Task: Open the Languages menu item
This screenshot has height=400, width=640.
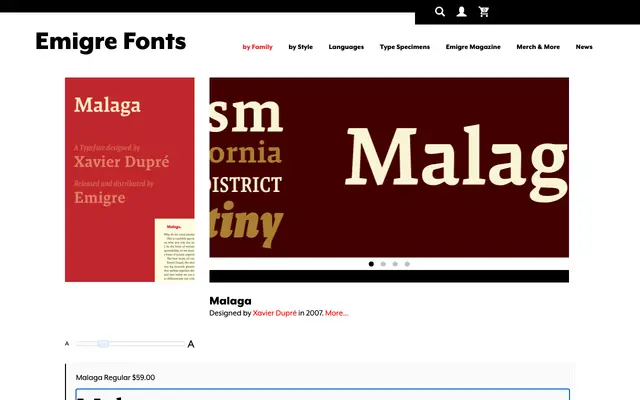Action: 346,47
